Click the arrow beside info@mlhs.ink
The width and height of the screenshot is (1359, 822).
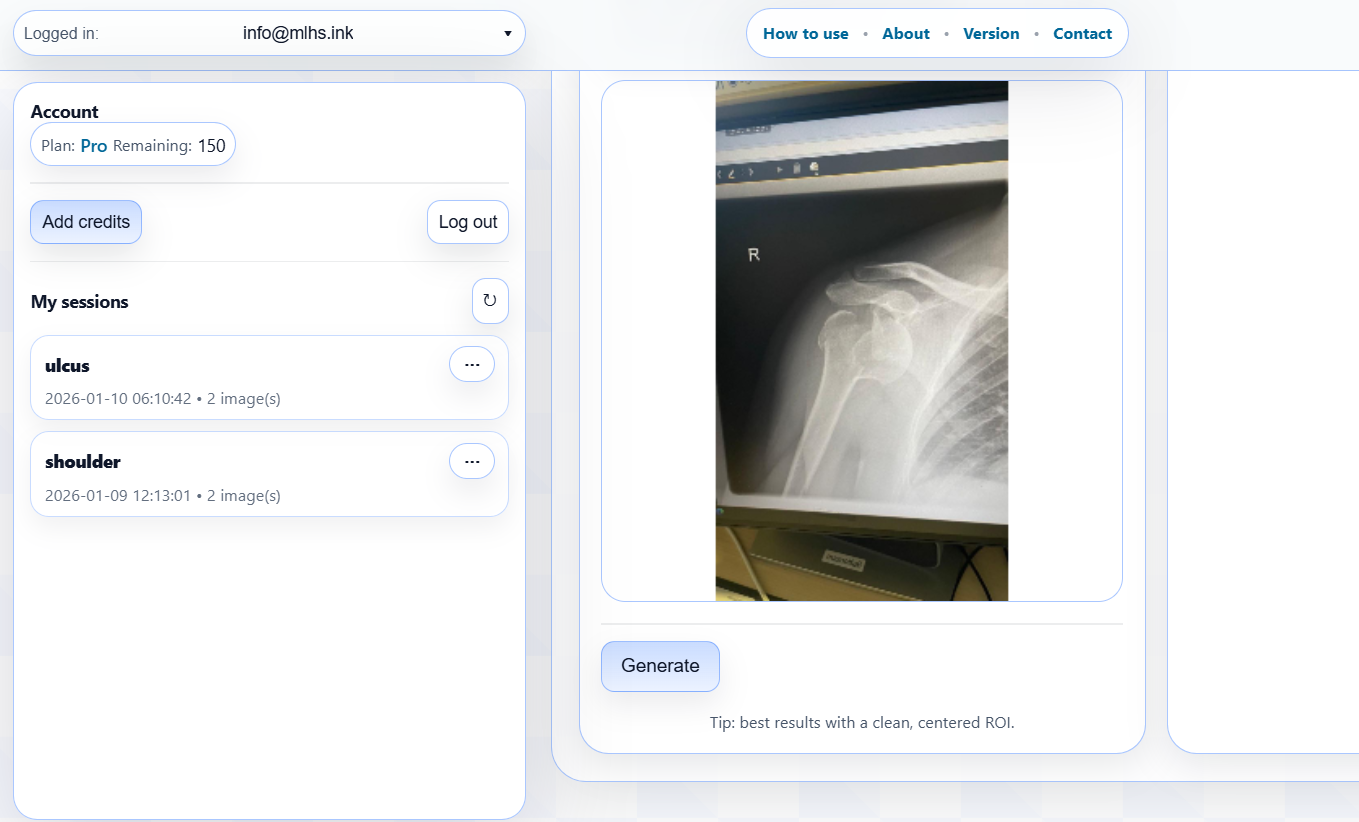pos(508,34)
